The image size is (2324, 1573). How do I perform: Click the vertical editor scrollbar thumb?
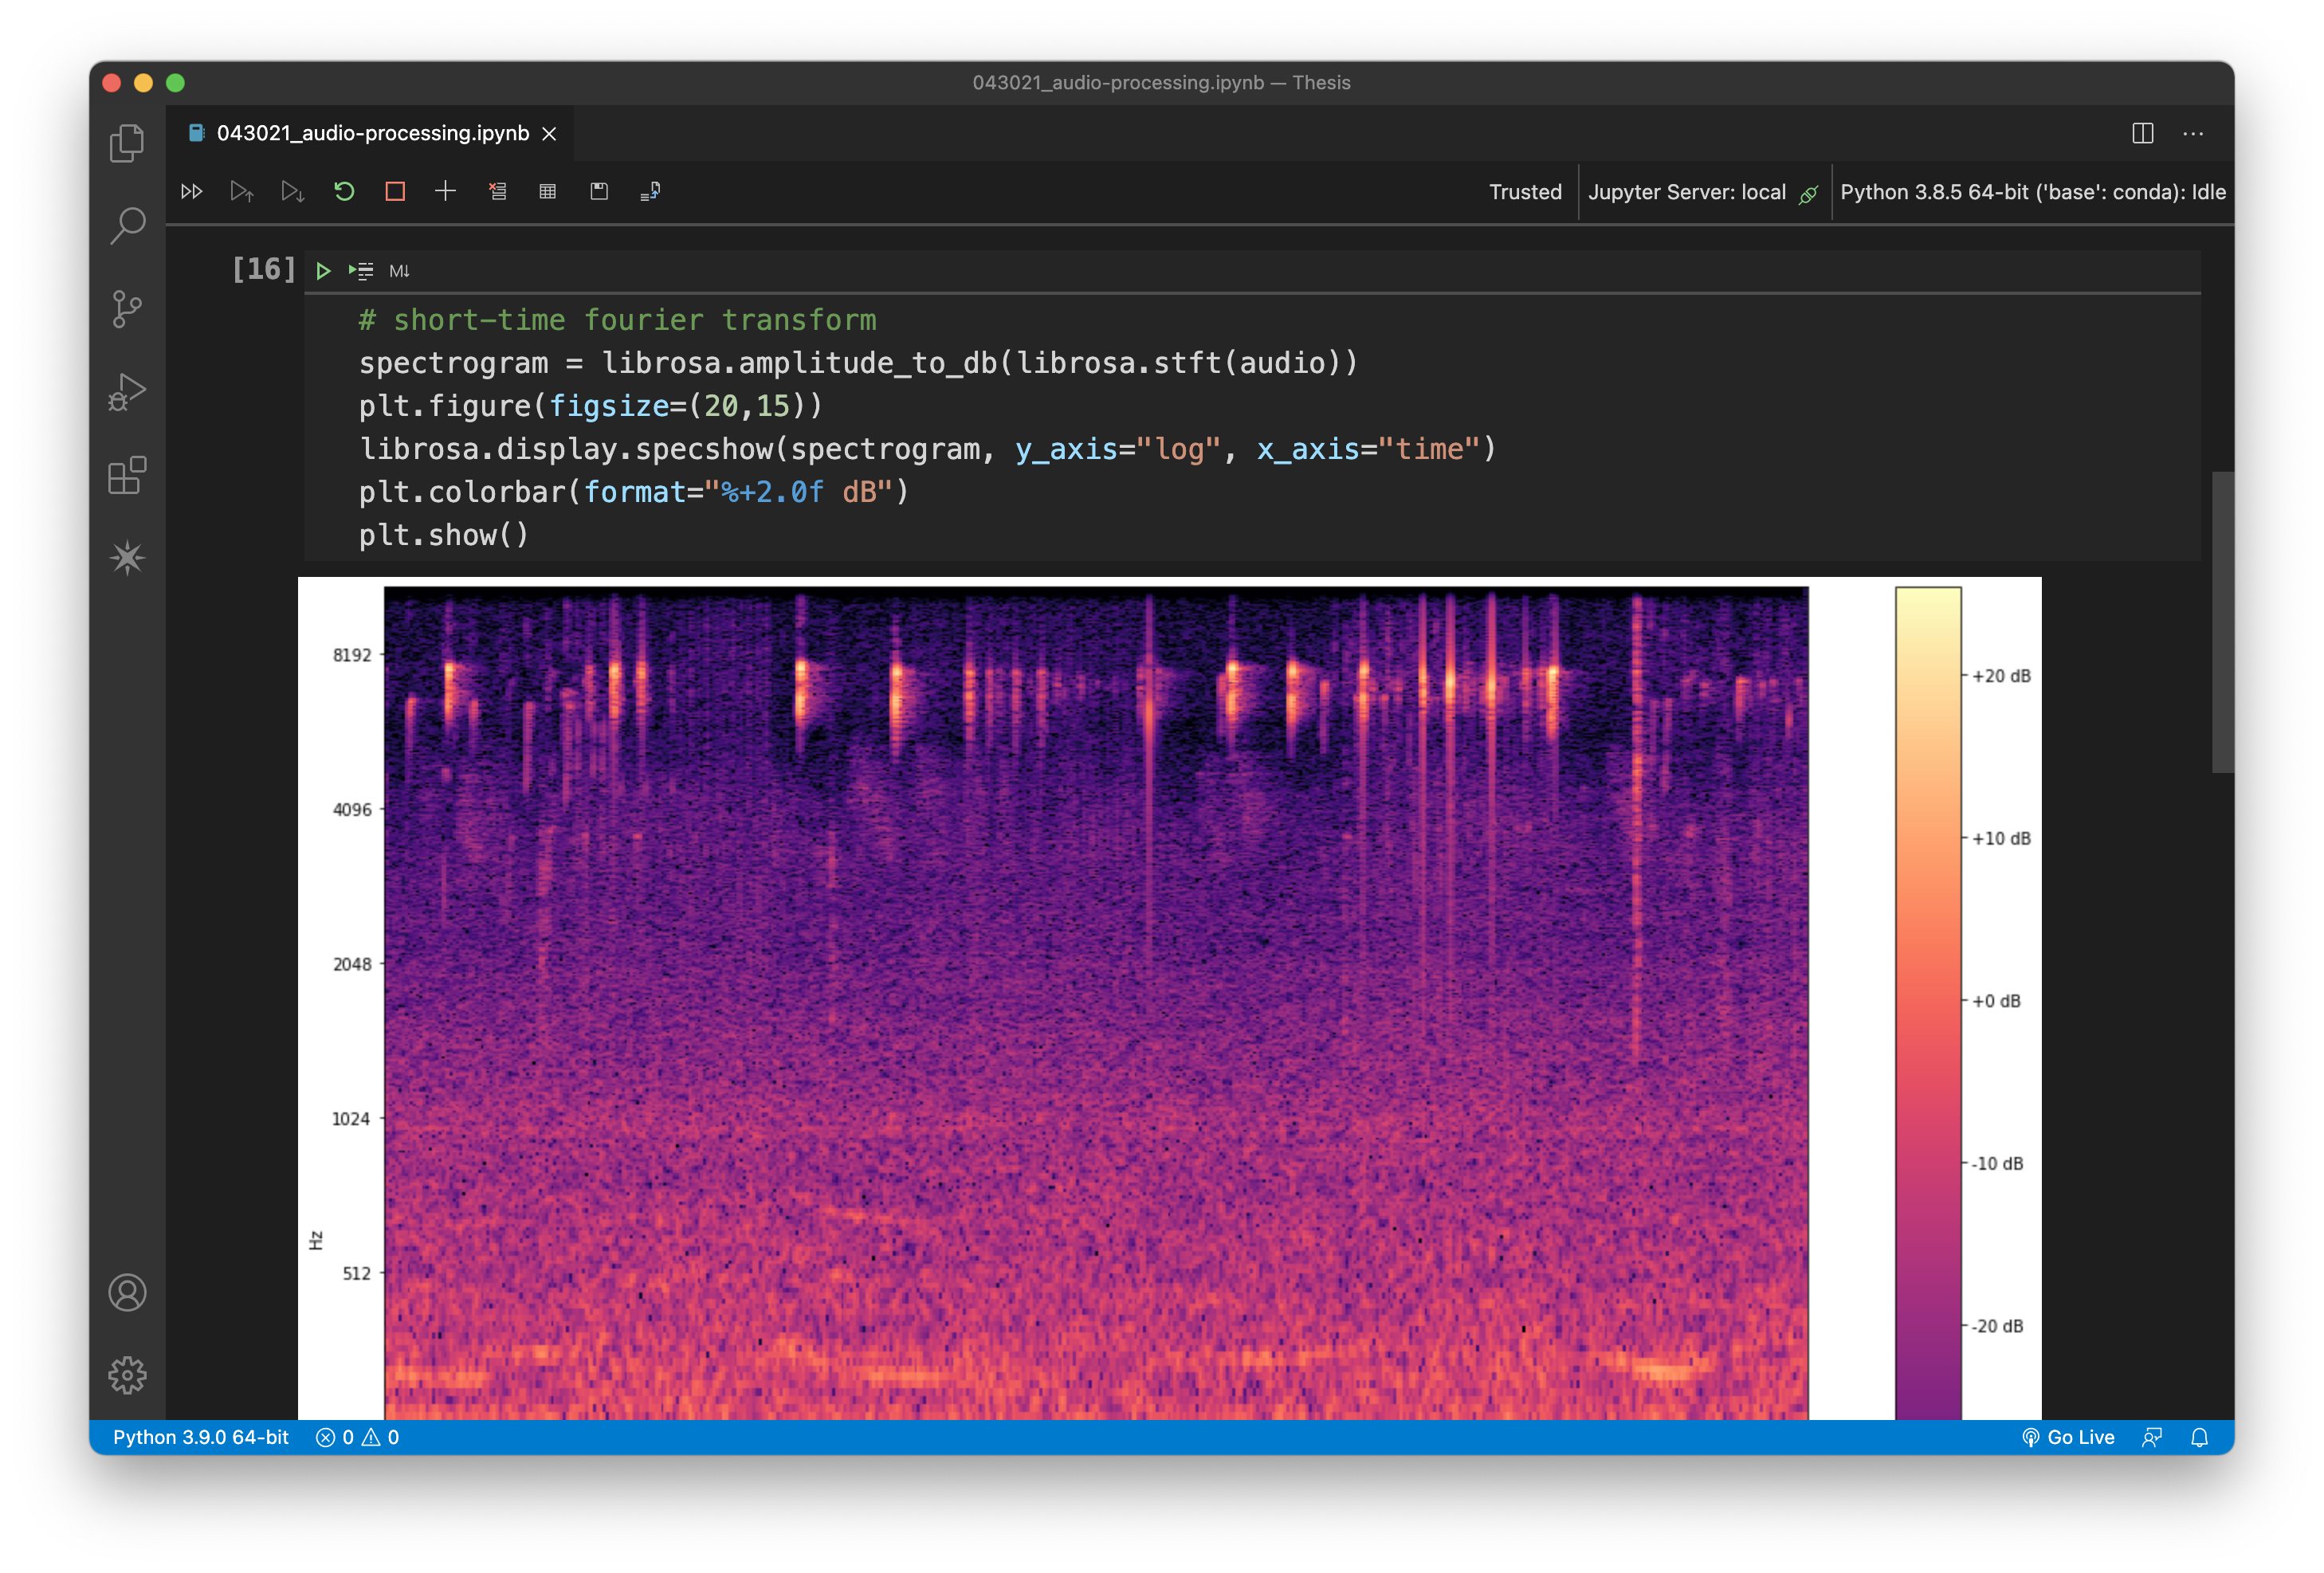(x=2222, y=621)
